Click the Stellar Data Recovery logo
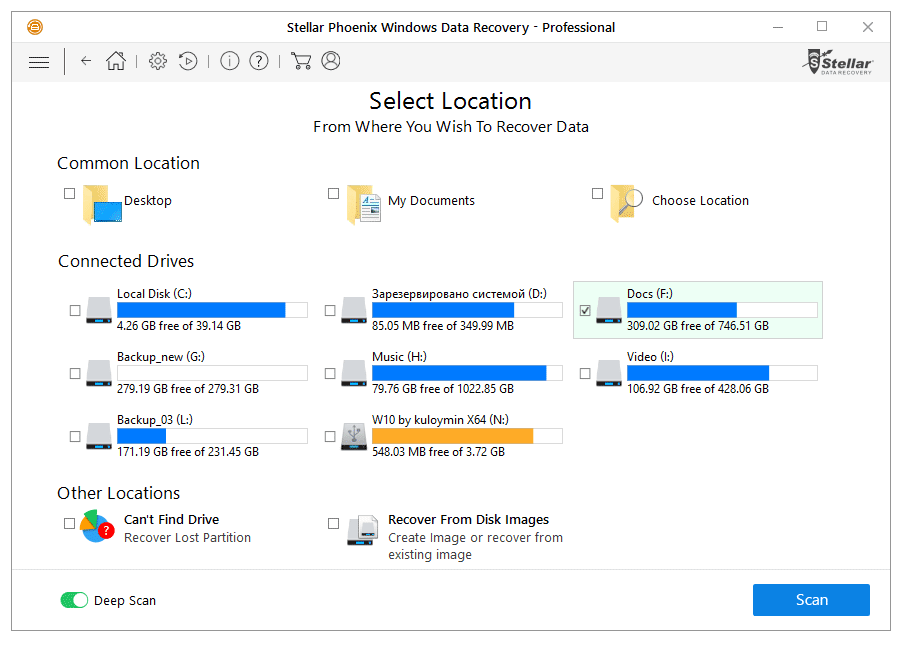 [x=838, y=62]
